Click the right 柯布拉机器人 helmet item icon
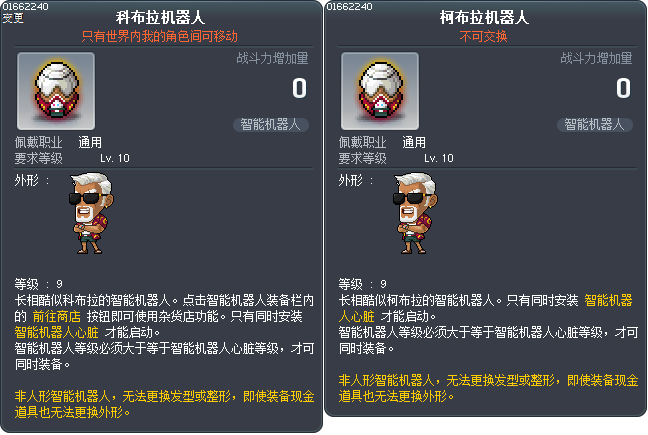 380,91
